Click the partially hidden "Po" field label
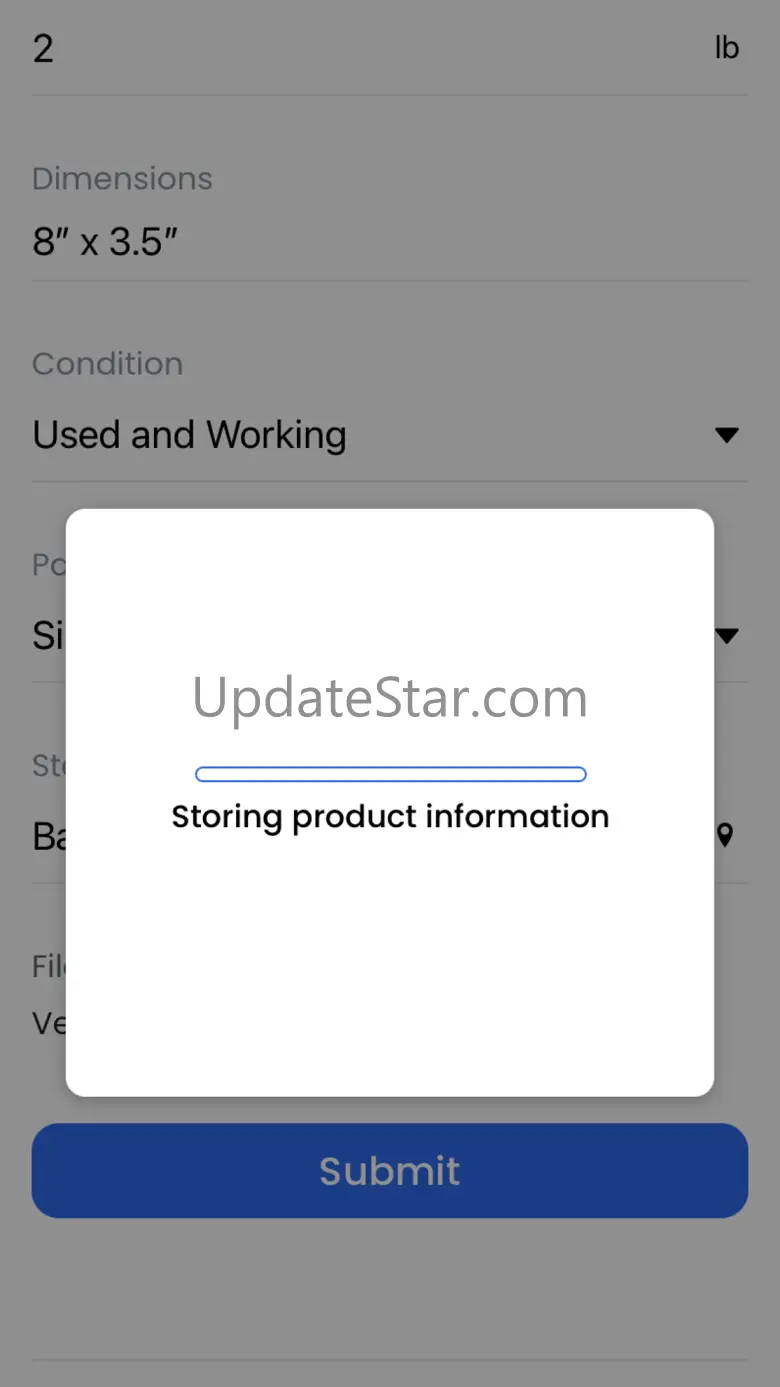 point(49,565)
